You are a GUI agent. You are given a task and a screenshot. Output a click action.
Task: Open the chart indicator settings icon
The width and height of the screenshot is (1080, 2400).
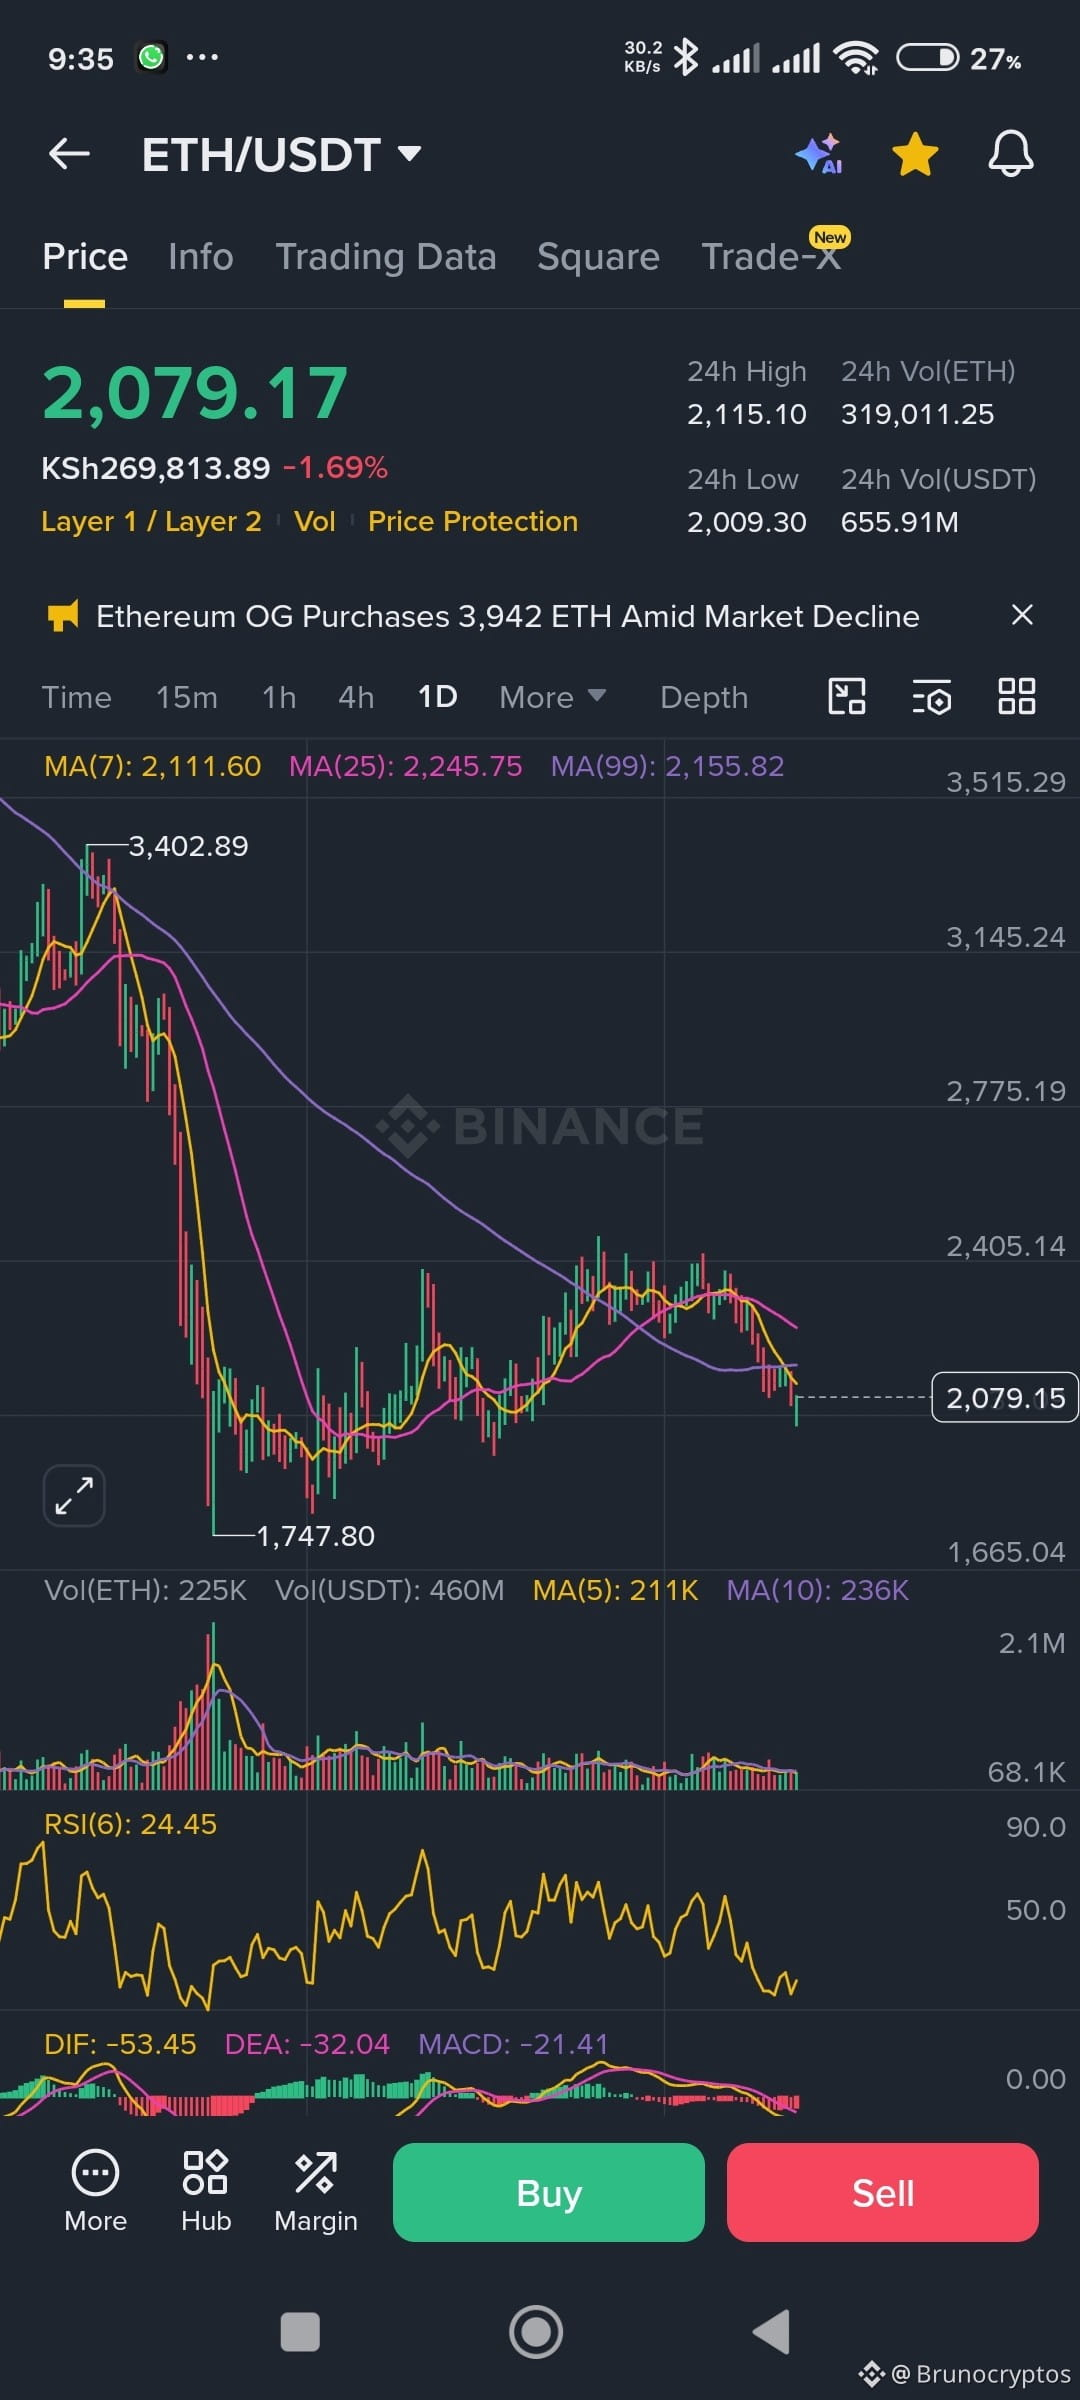click(932, 696)
